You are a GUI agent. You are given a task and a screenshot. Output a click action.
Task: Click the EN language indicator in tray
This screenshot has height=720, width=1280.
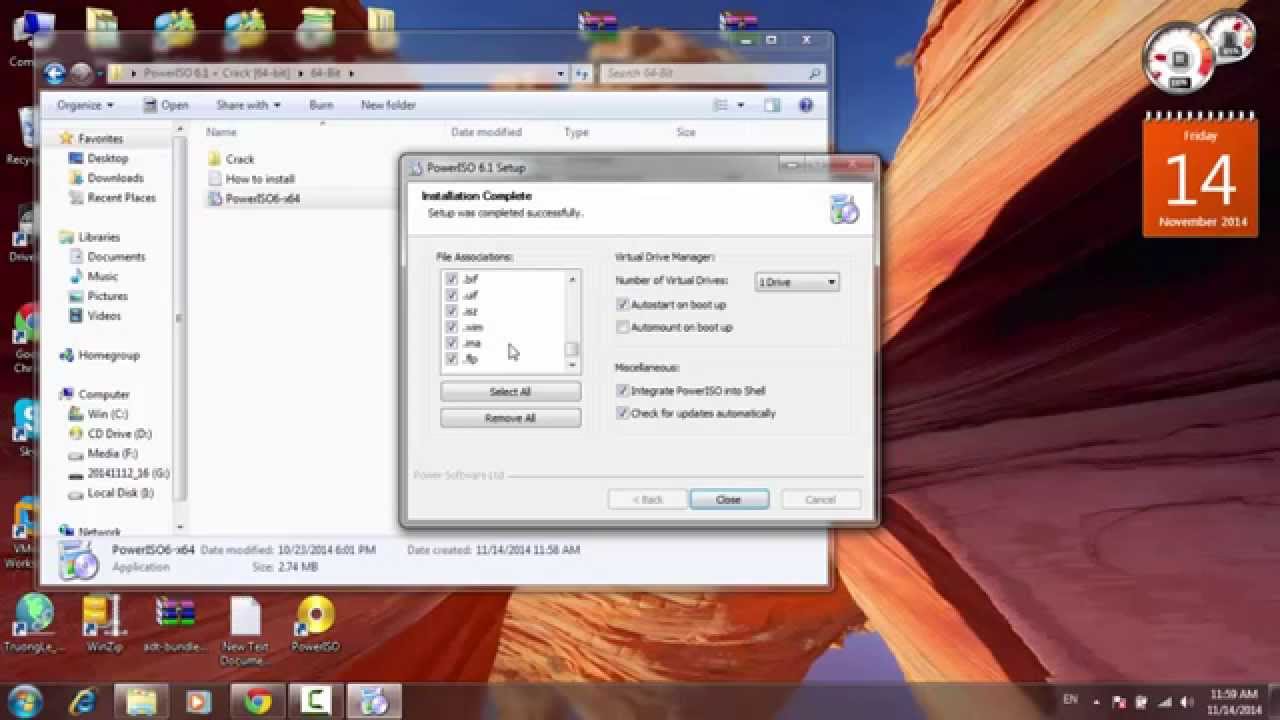point(1070,699)
